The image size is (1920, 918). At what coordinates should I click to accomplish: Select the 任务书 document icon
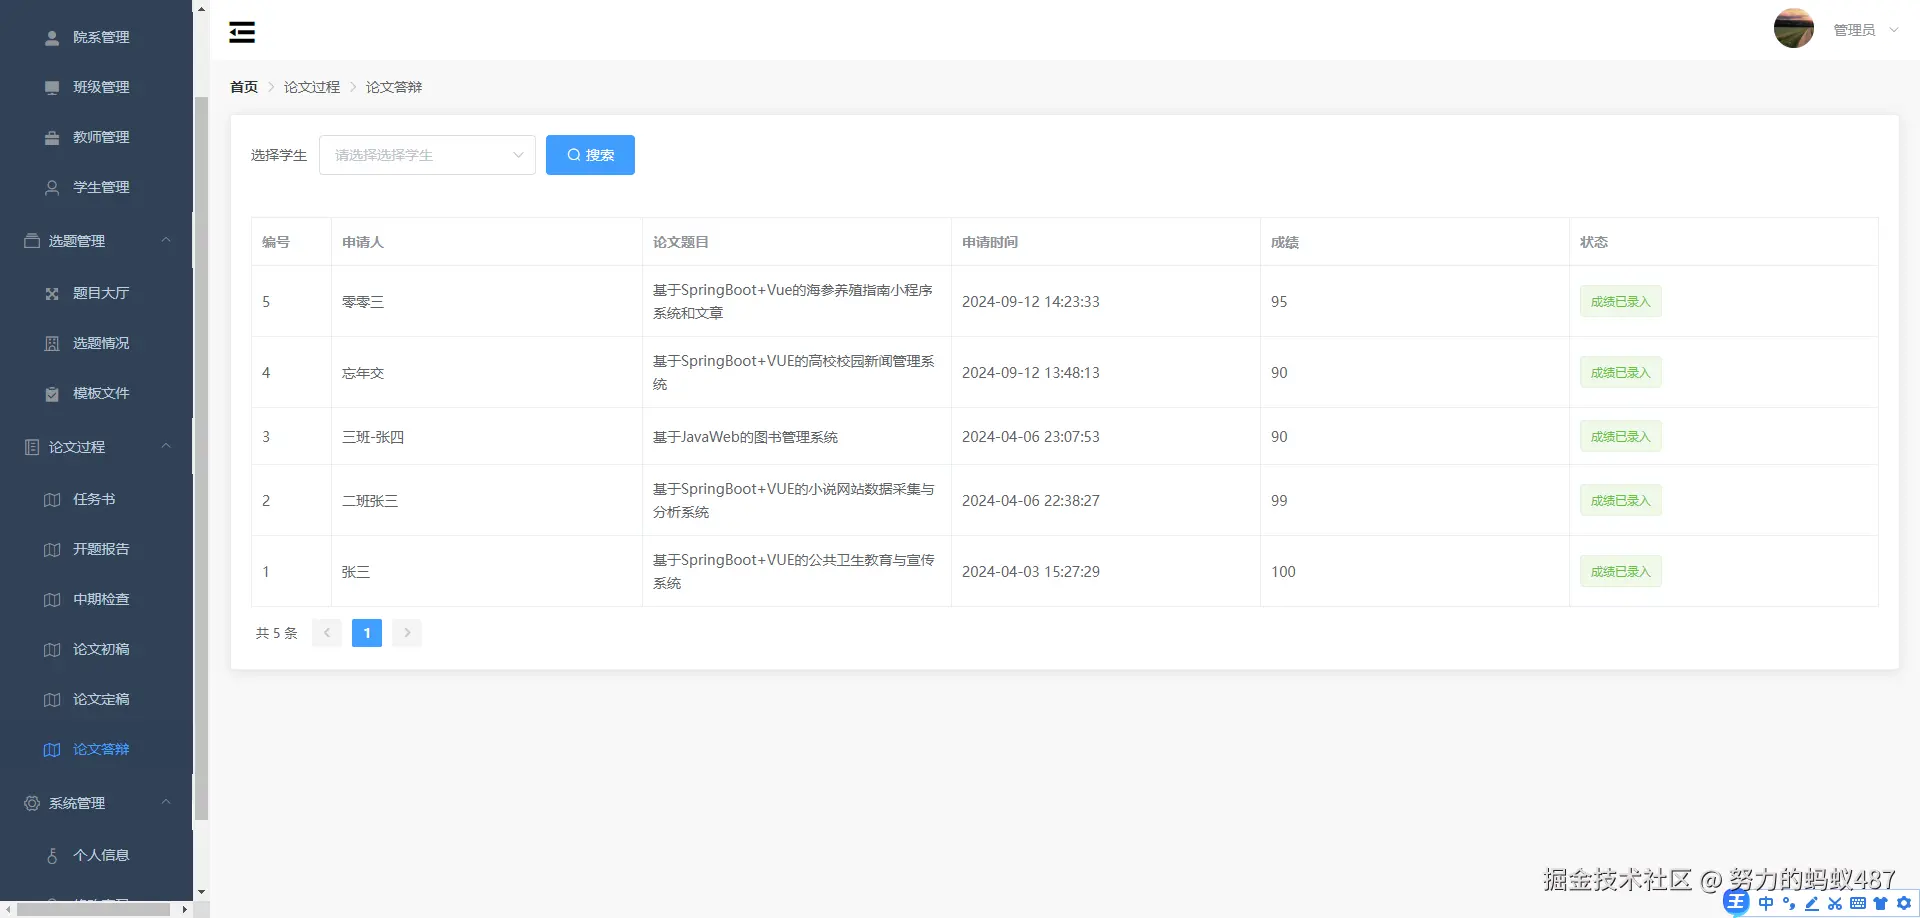tap(52, 498)
